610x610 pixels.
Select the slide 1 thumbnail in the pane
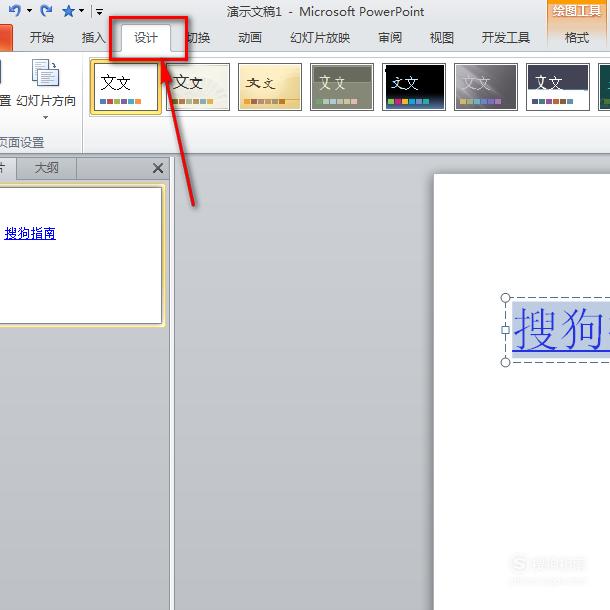pos(81,255)
